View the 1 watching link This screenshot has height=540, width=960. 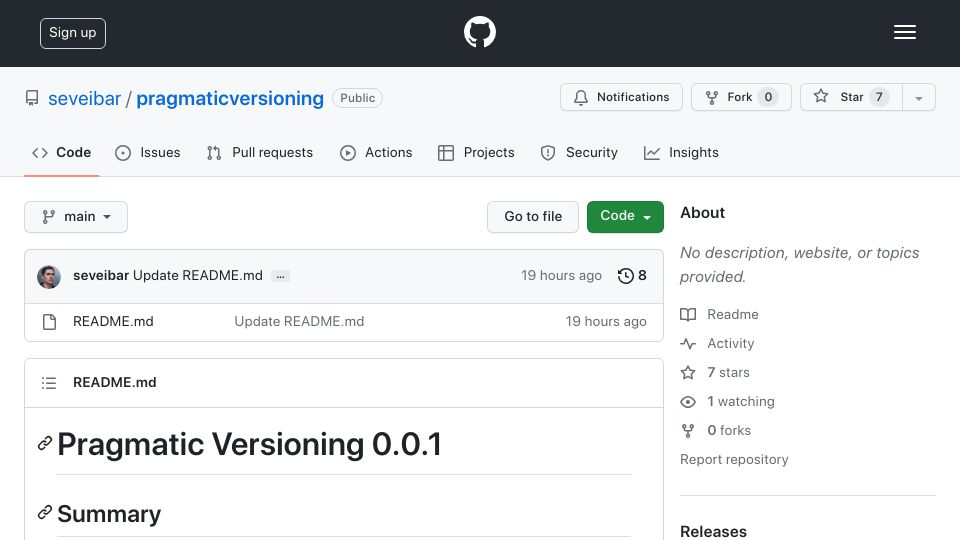point(727,402)
